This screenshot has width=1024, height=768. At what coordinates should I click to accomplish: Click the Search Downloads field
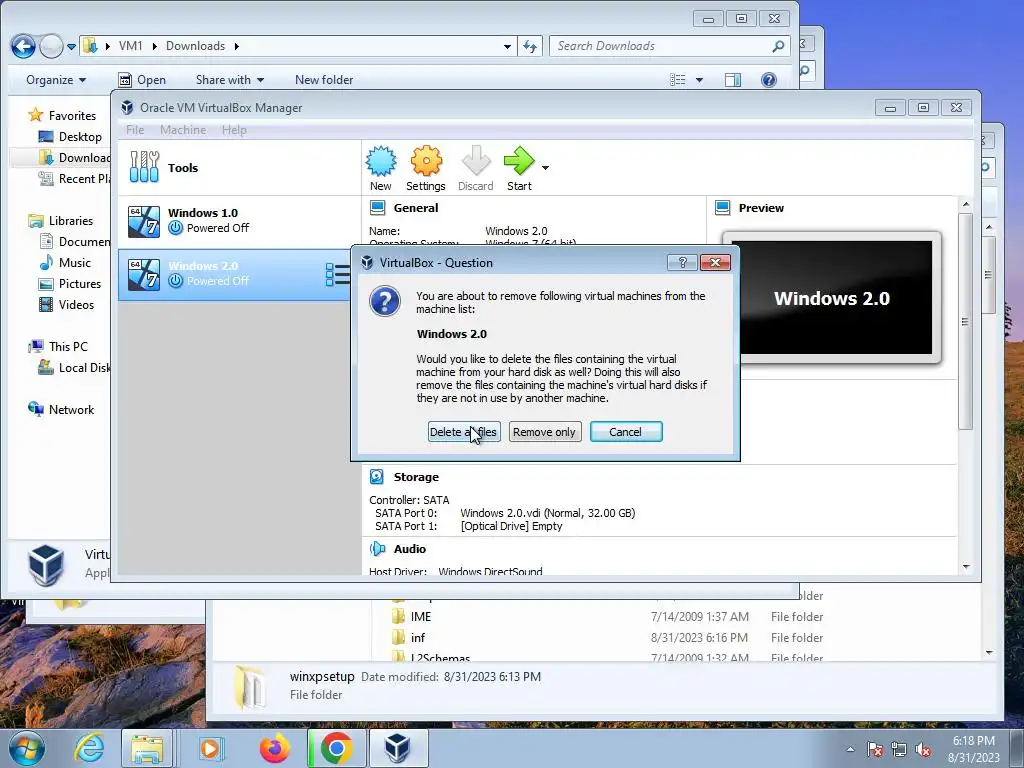[669, 46]
